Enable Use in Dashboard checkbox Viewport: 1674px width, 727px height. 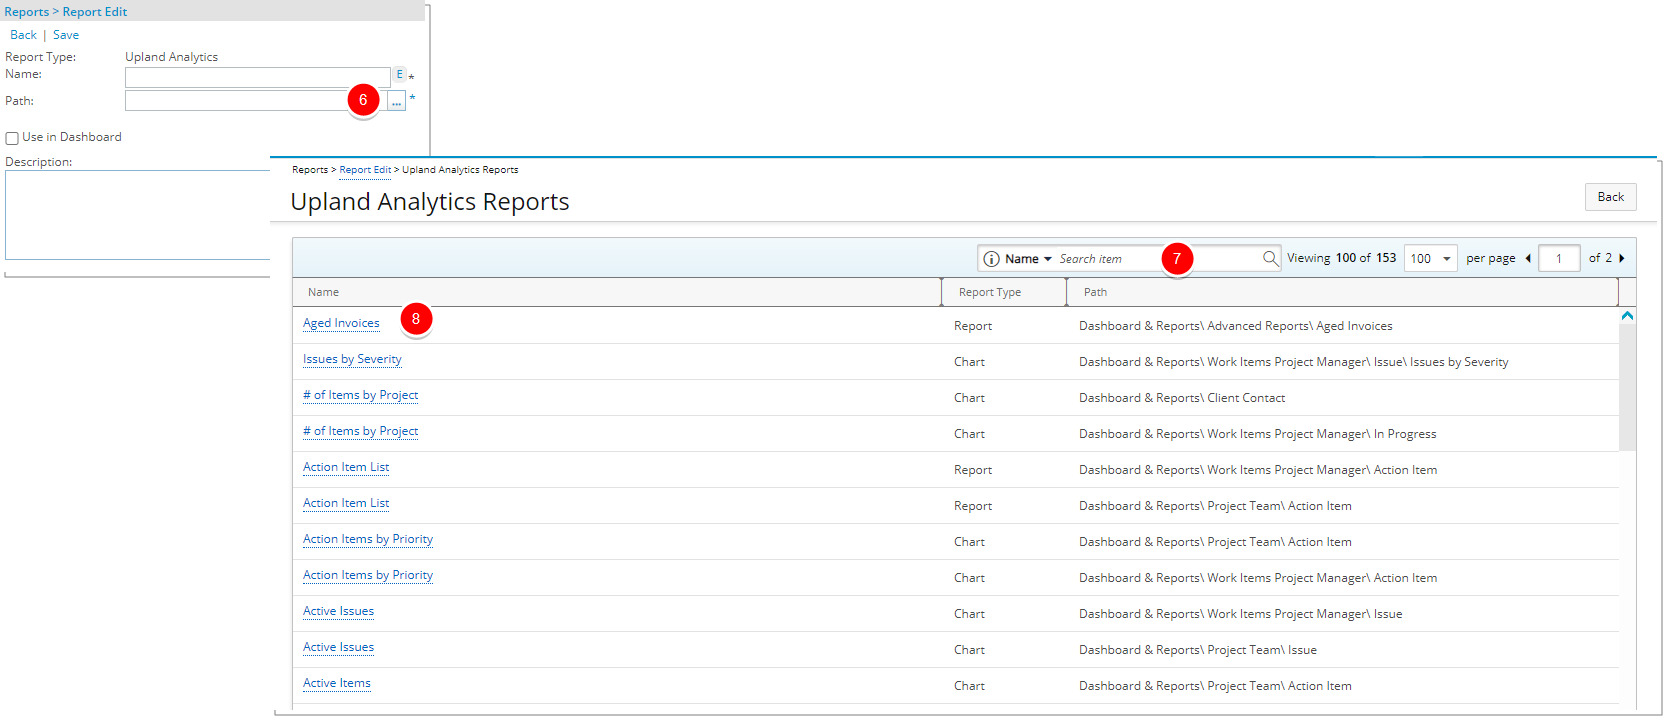12,138
